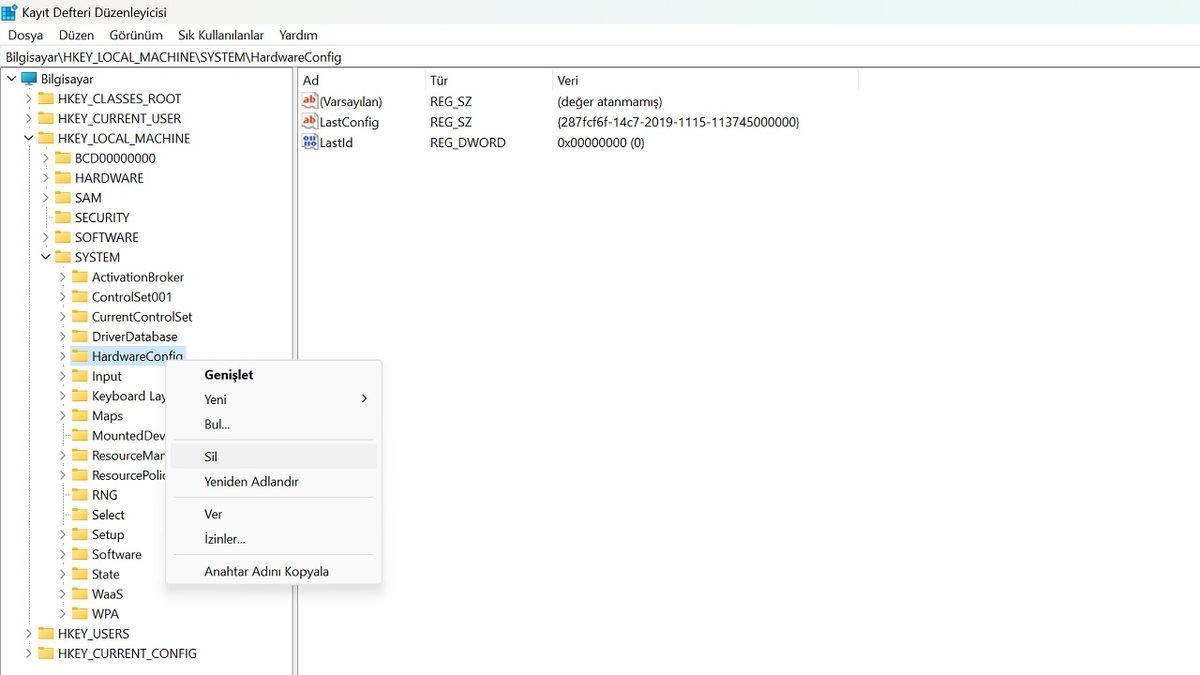Click the folder icon next to HardwareConfig
Viewport: 1200px width, 675px height.
coord(81,356)
